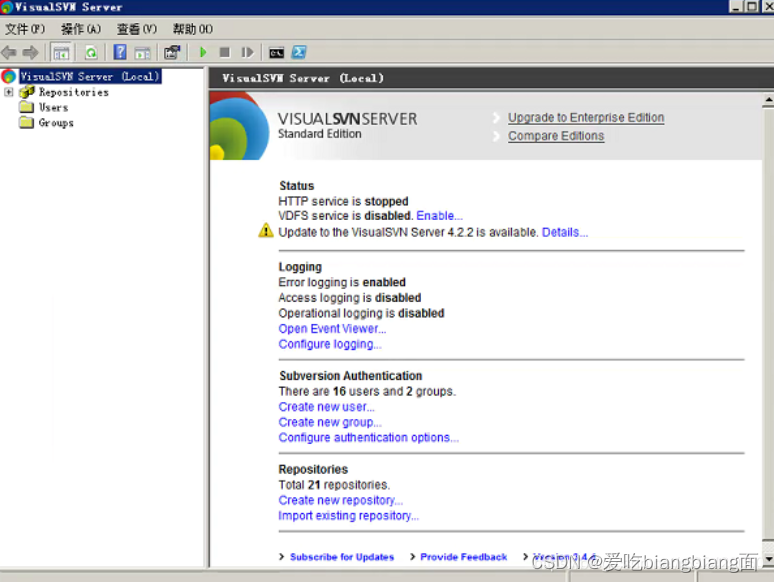Click 'Total 21 repositories.' text
The image size is (774, 582).
[334, 485]
